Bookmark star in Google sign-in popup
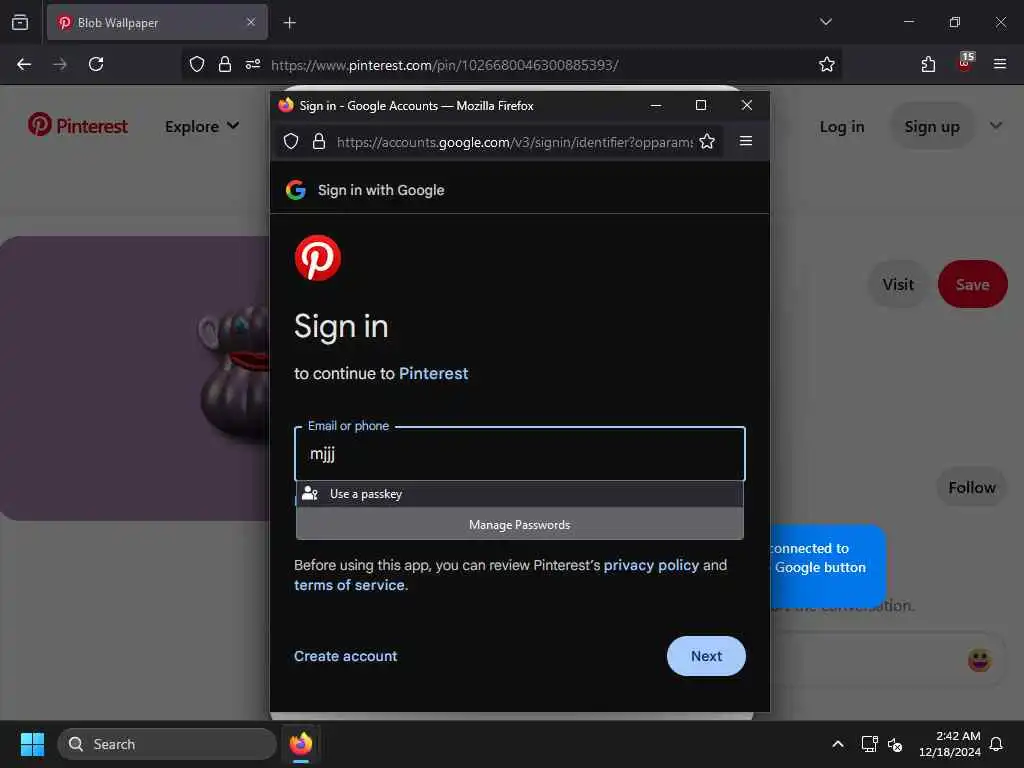The height and width of the screenshot is (768, 1024). [707, 142]
